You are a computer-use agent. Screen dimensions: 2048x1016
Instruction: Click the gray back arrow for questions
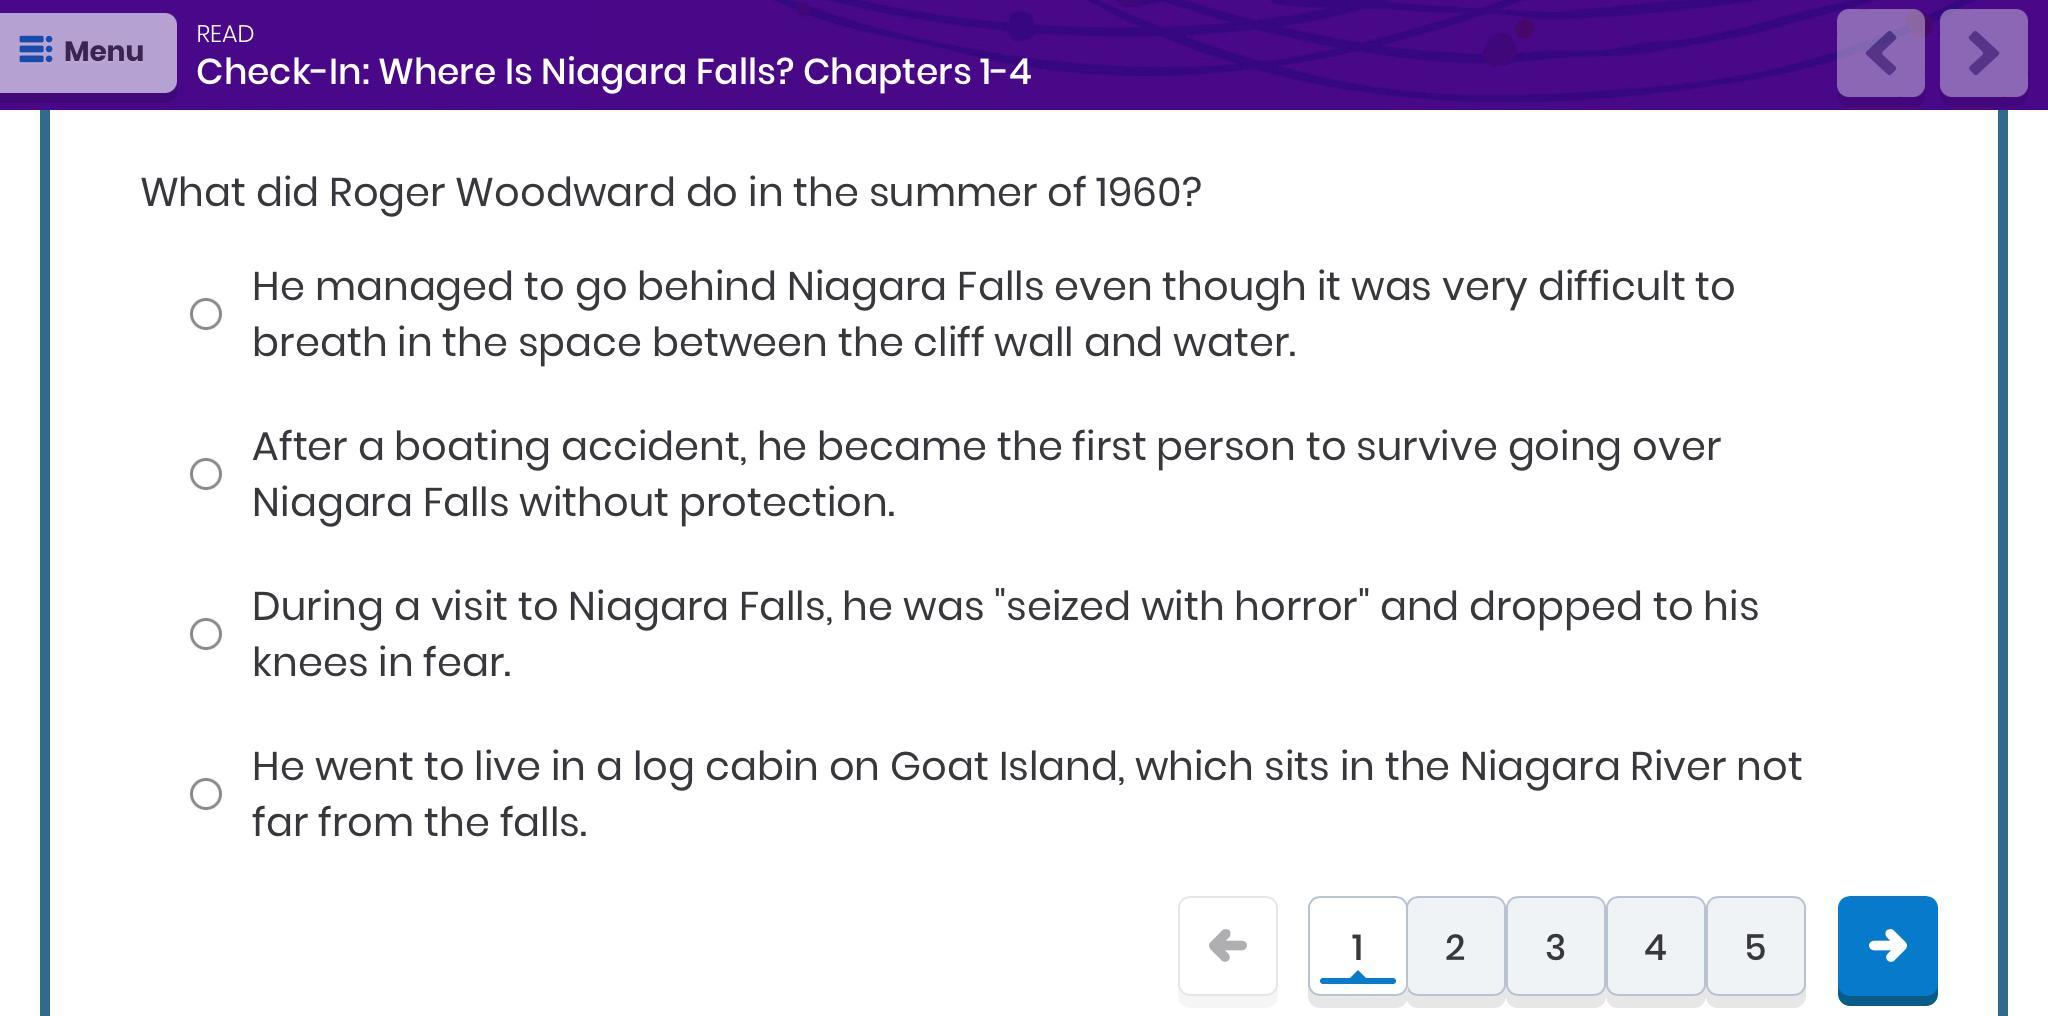(1227, 946)
